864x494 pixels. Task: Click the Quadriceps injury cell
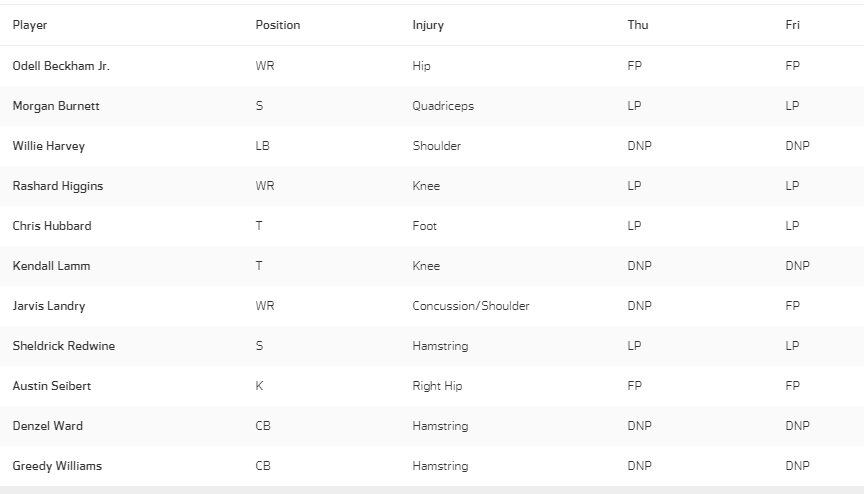[x=443, y=106]
